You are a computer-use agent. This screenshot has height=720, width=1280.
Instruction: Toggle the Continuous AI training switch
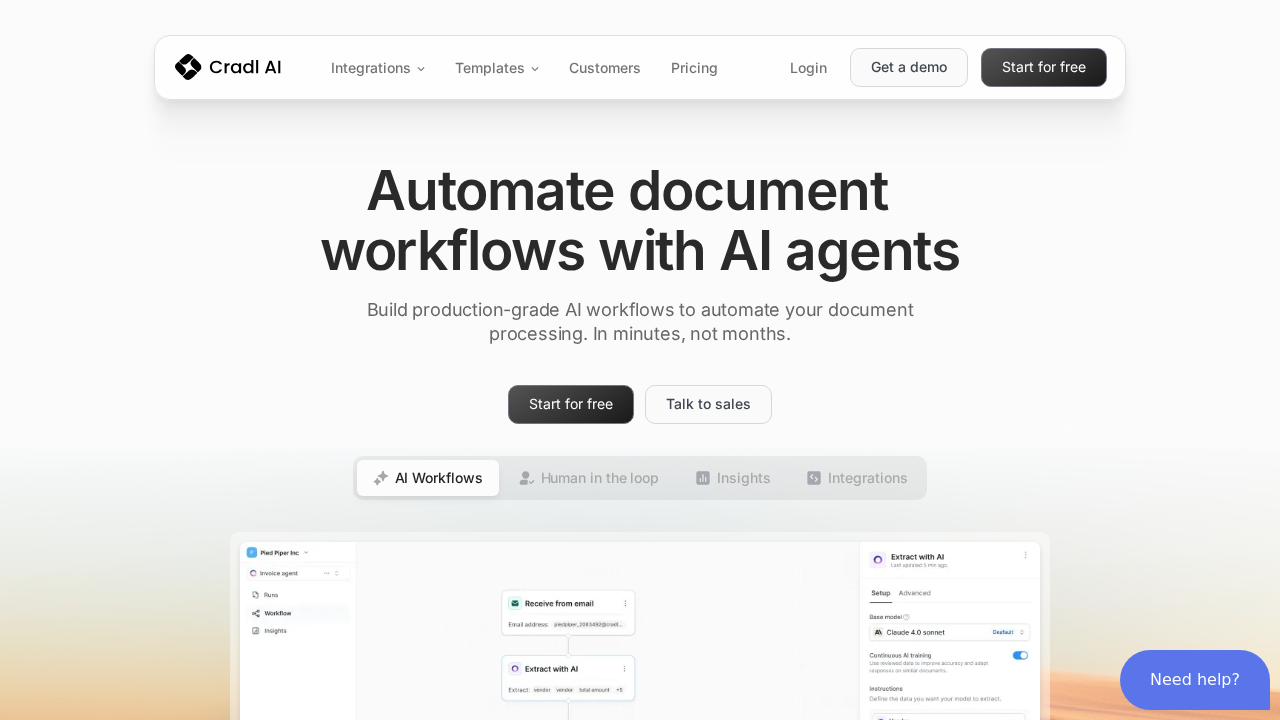coord(1020,655)
